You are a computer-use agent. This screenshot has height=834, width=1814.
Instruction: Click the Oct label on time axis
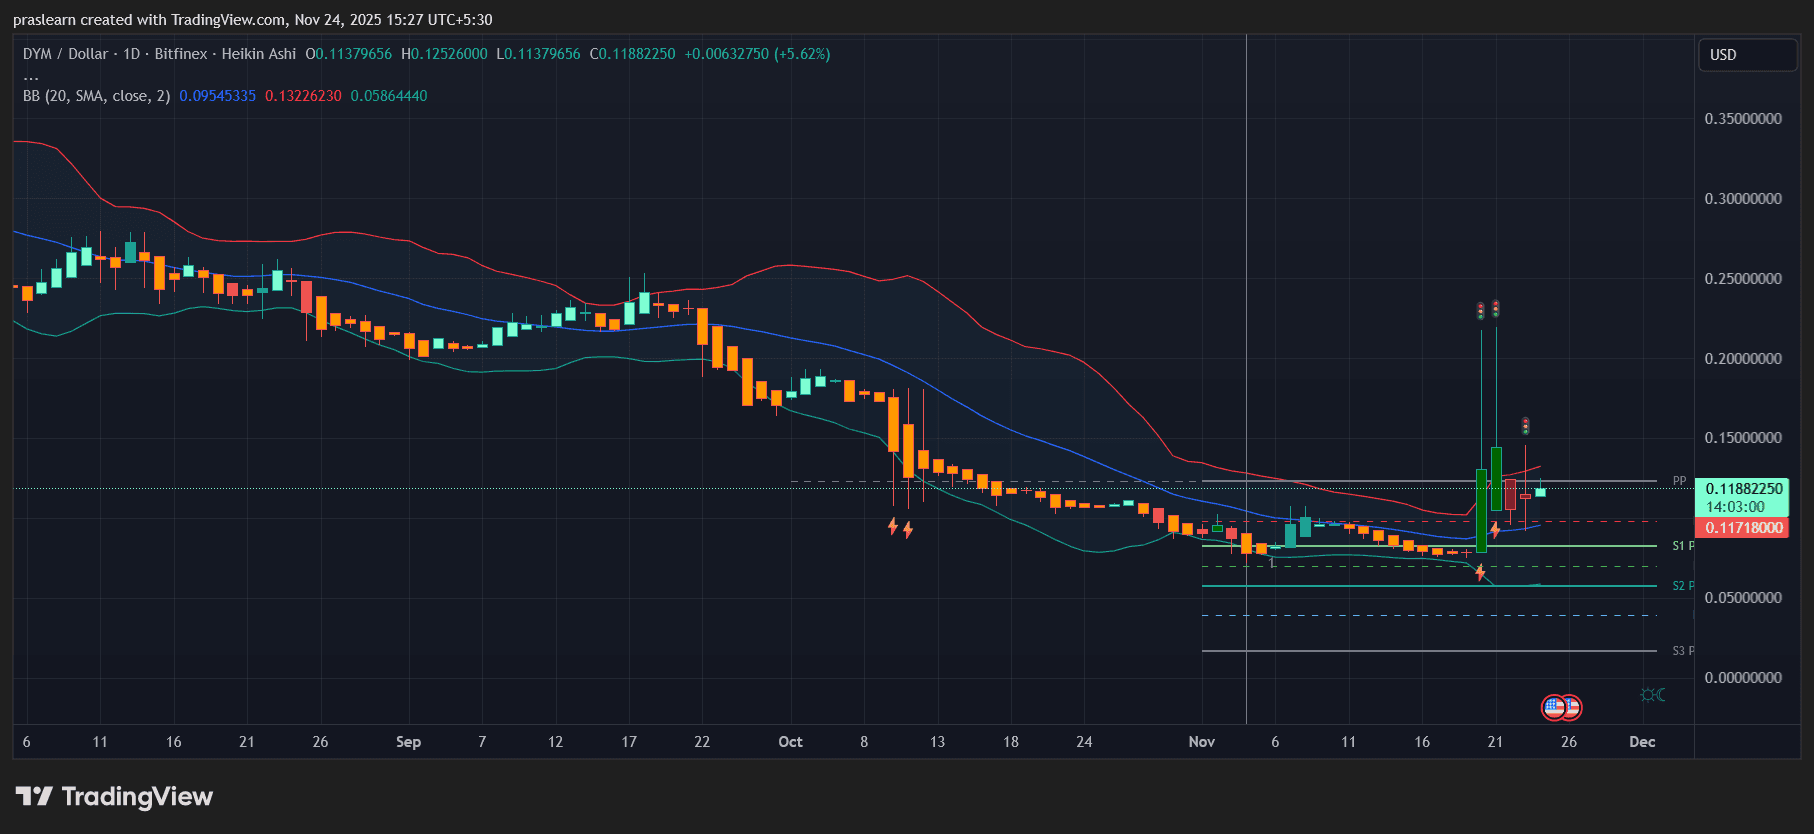pos(790,742)
